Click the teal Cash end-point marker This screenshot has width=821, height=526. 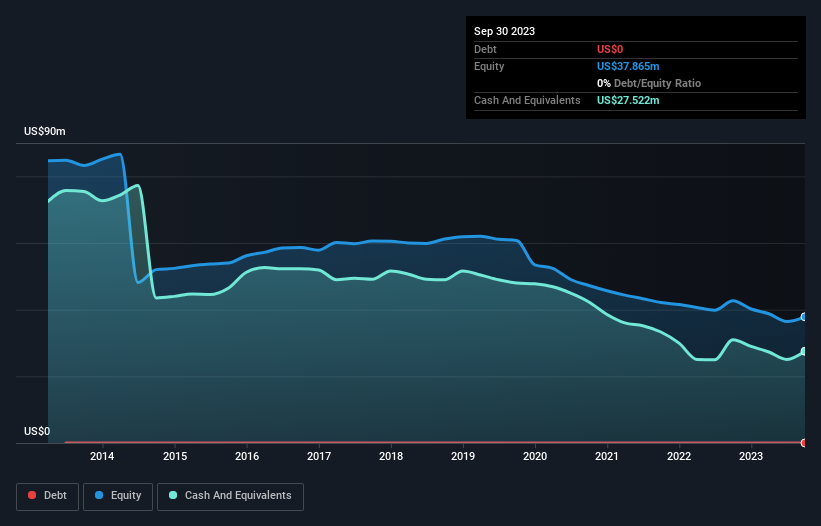pos(804,351)
